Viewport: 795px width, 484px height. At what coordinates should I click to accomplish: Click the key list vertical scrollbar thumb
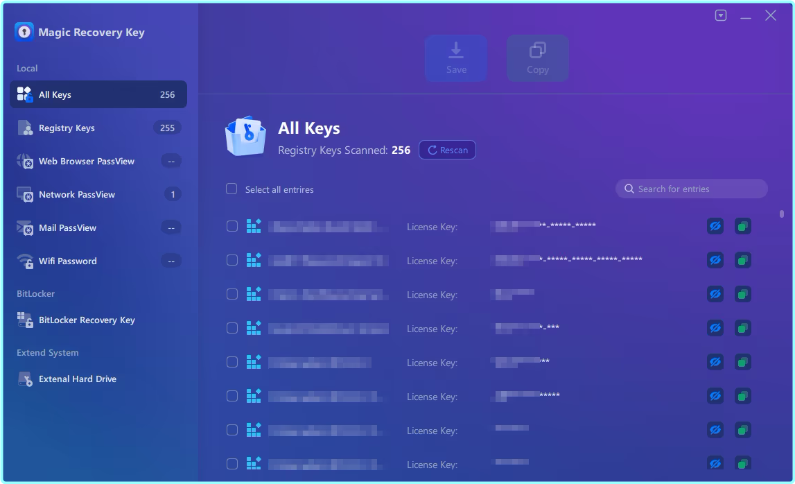[781, 214]
